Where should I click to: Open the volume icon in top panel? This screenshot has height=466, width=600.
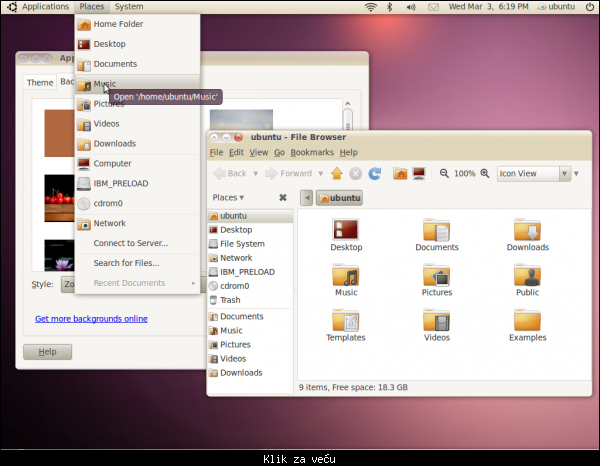412,7
